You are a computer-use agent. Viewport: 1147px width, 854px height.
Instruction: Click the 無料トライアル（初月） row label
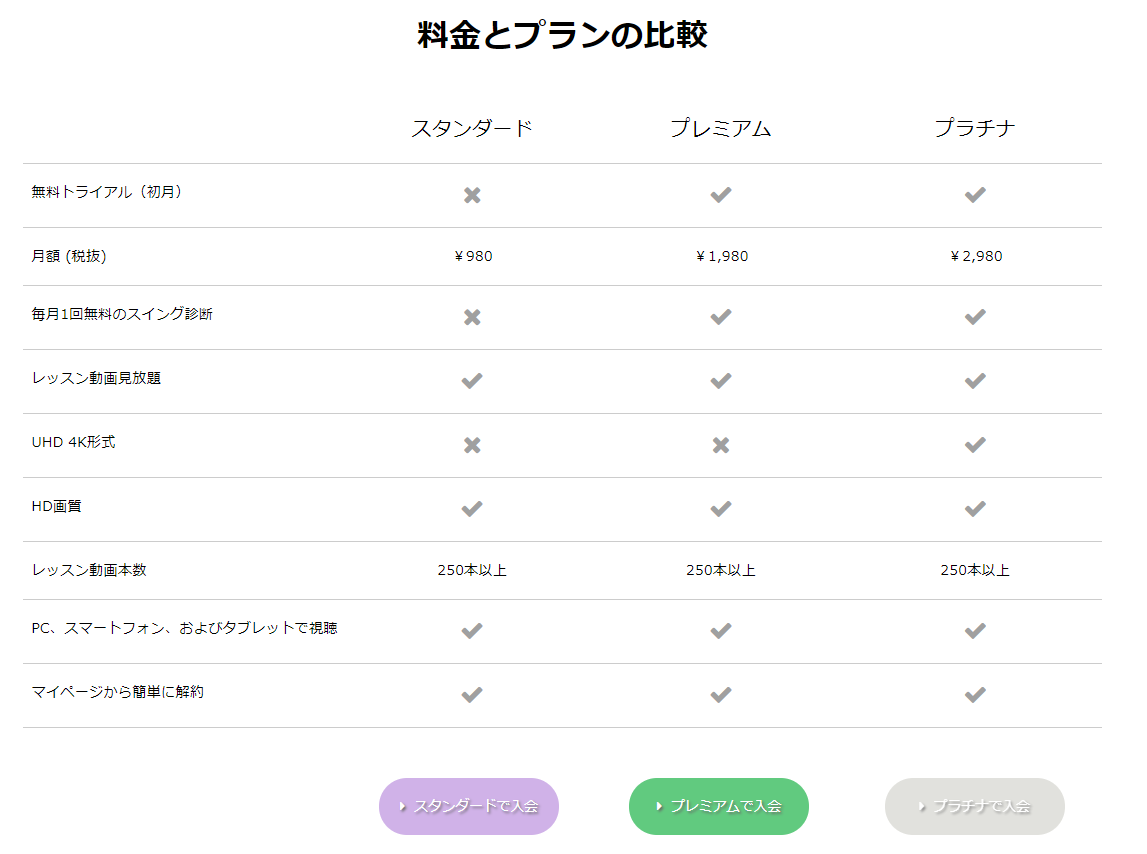[x=106, y=192]
